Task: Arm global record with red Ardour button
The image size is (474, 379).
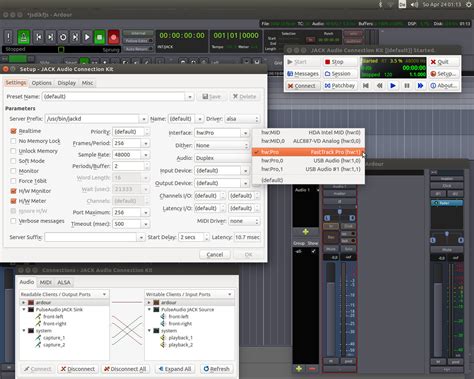Action: point(114,37)
